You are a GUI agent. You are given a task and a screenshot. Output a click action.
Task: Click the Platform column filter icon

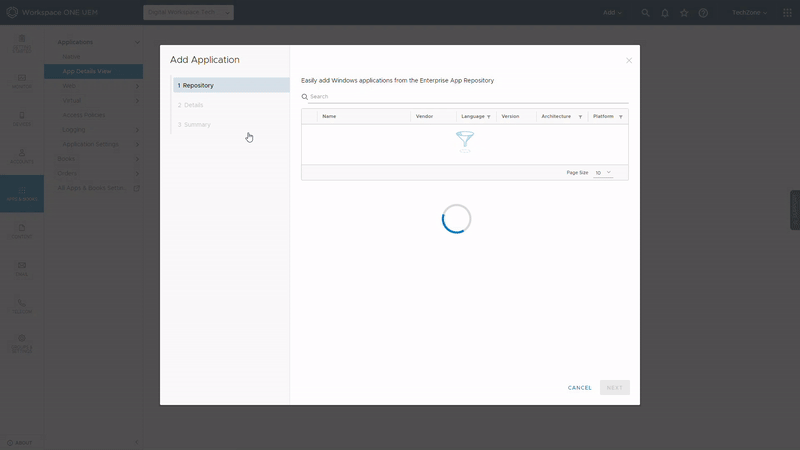[x=621, y=117]
